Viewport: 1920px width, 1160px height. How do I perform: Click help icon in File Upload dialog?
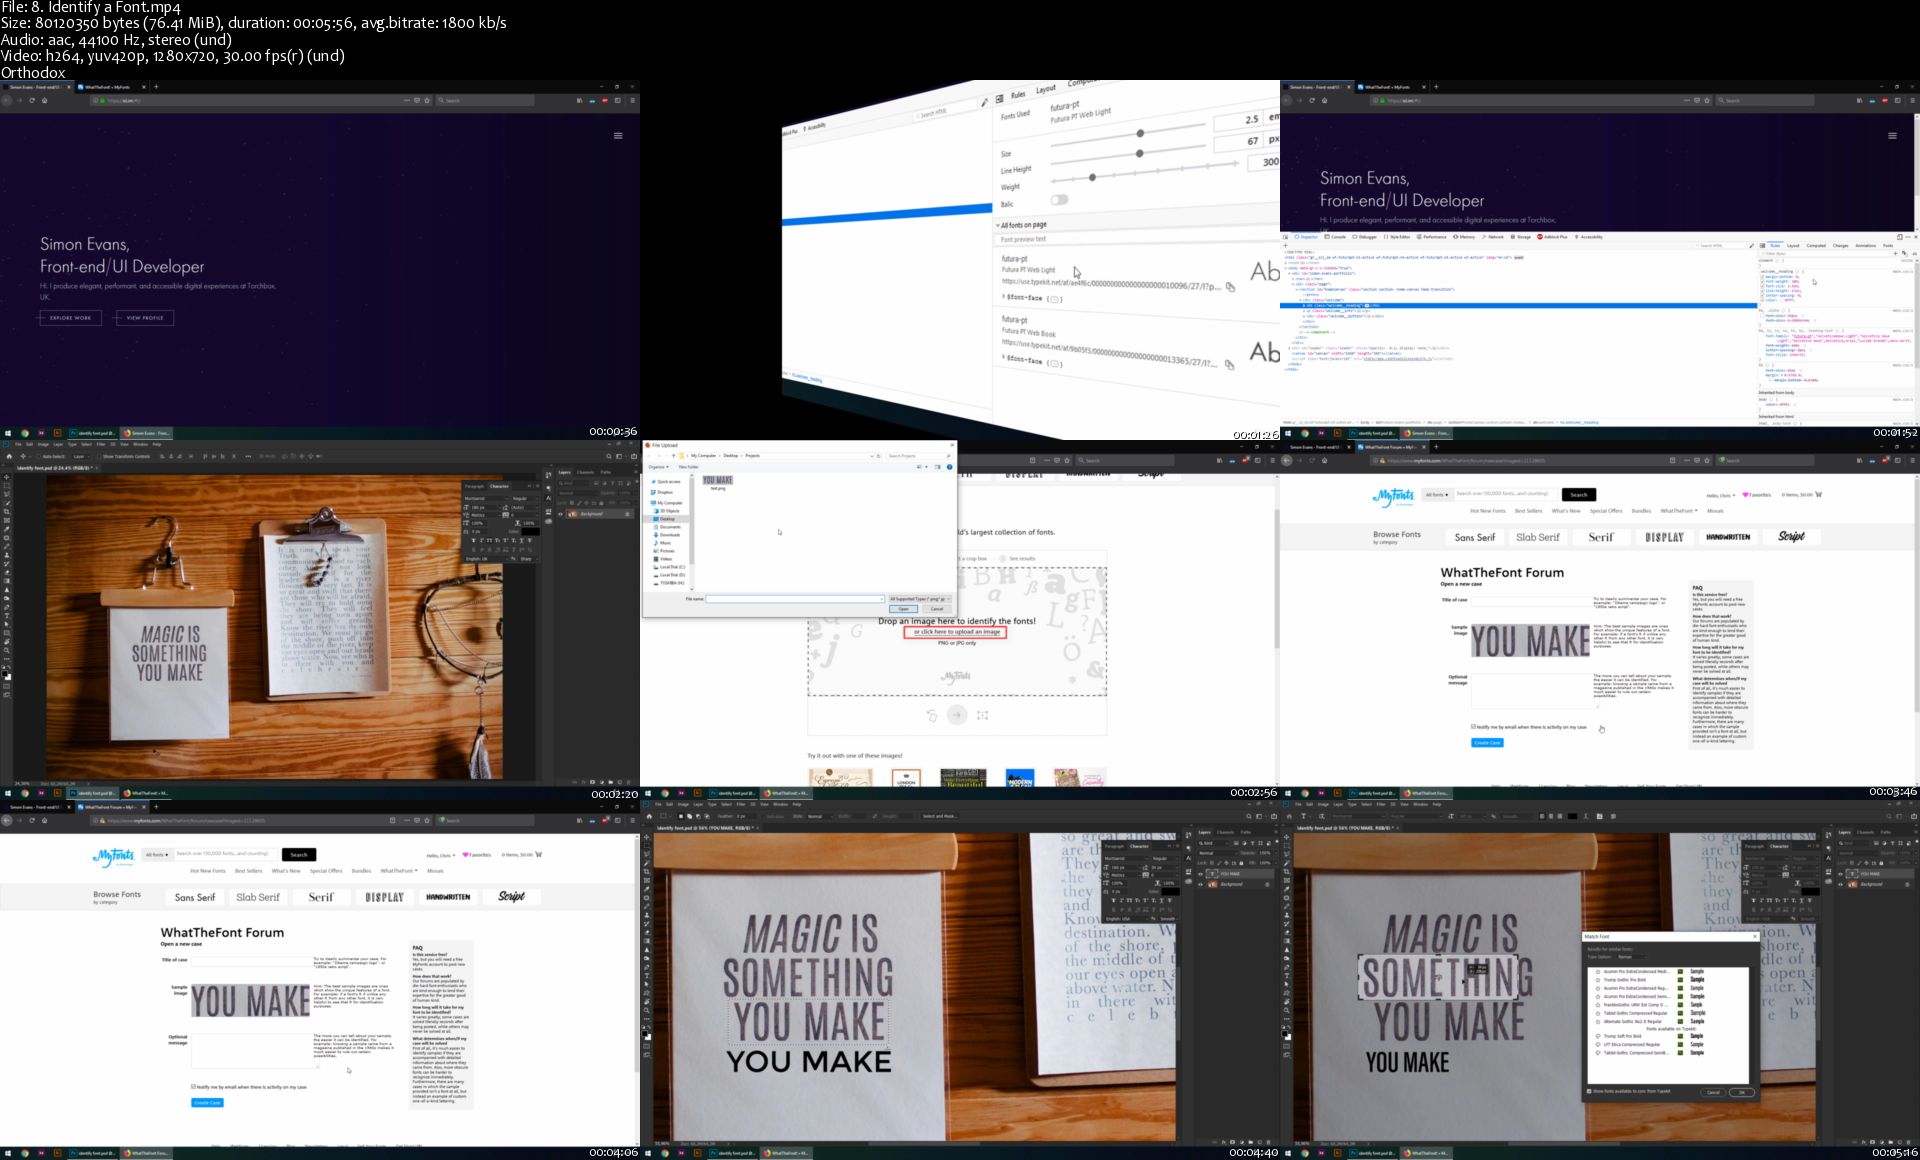pos(949,467)
